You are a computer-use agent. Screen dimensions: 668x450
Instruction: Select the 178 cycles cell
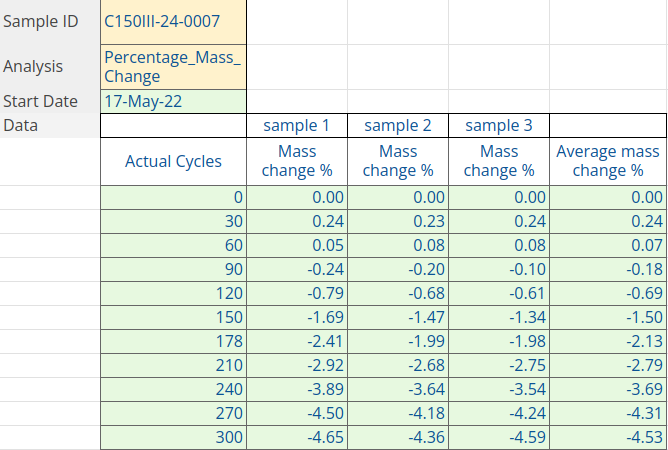point(173,317)
